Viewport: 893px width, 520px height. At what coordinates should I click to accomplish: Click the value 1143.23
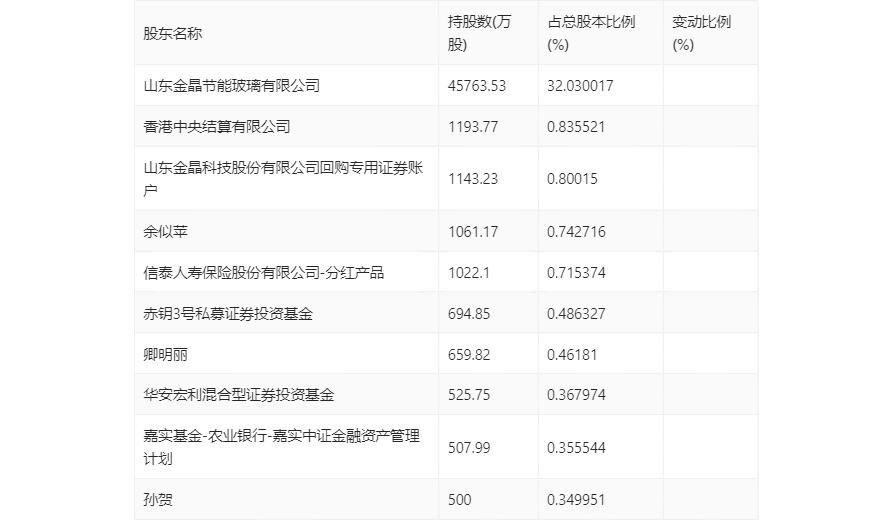point(473,179)
